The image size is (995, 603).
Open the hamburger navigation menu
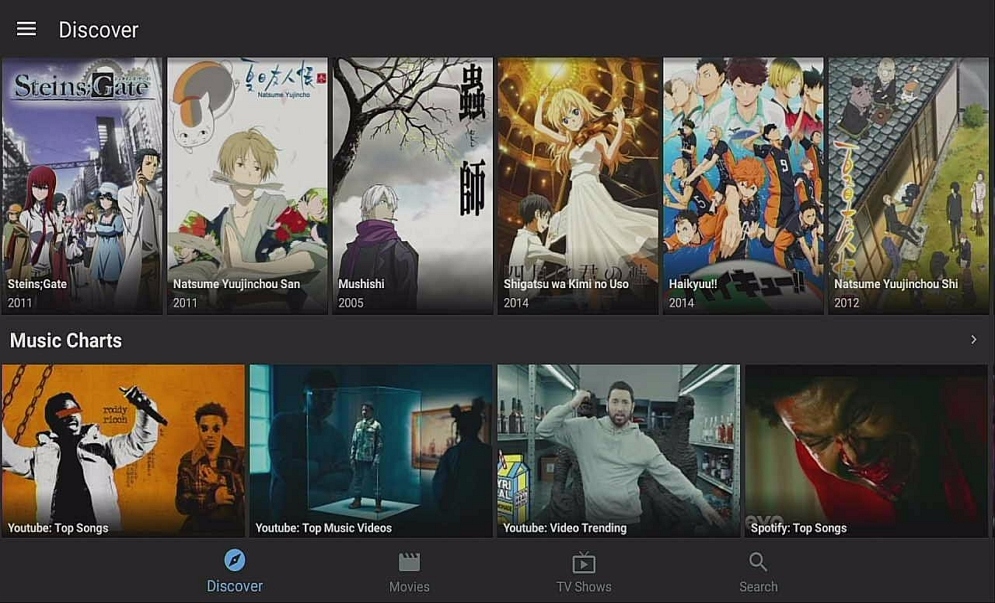(x=26, y=29)
